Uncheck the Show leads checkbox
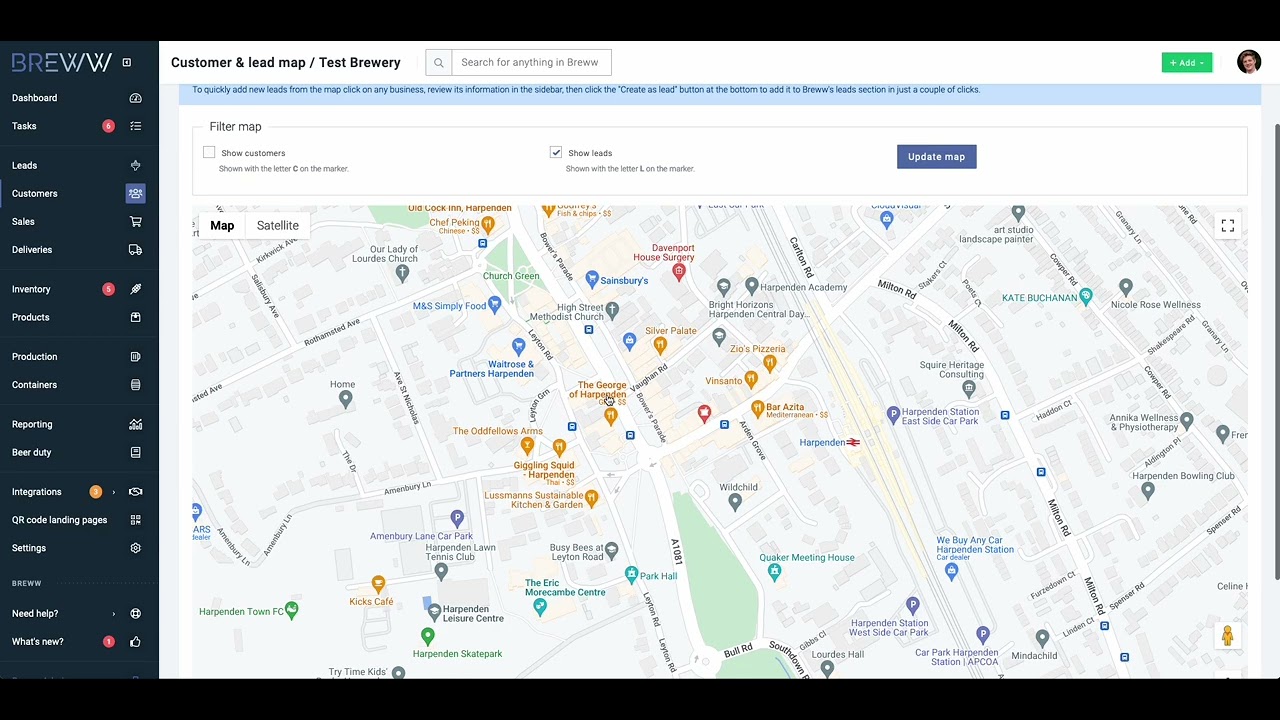This screenshot has height=720, width=1280. pyautogui.click(x=556, y=152)
